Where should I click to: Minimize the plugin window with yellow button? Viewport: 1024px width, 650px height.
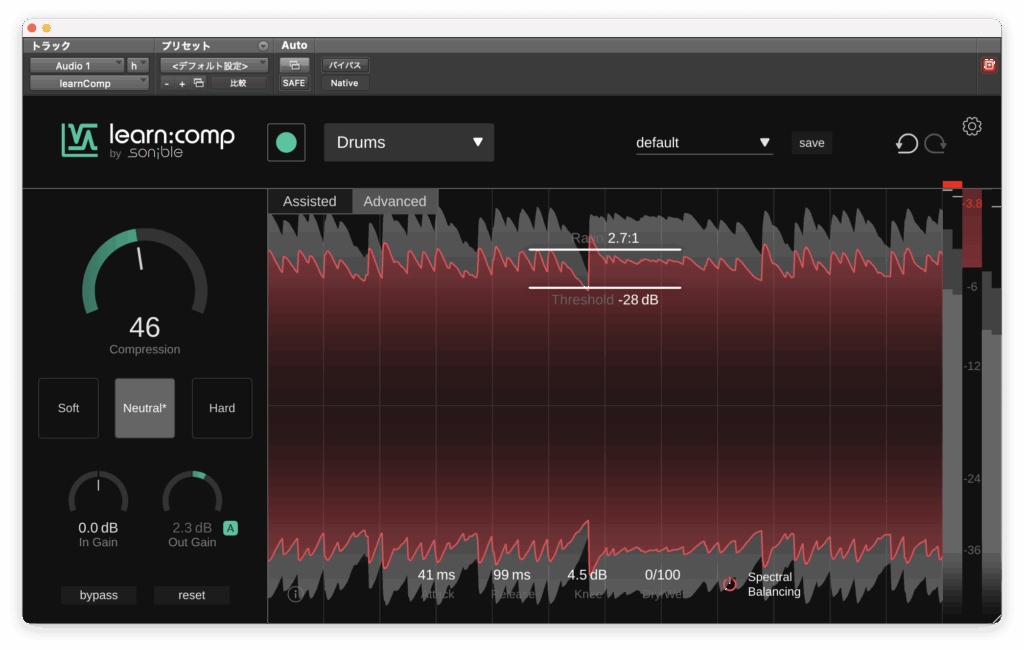[x=46, y=28]
